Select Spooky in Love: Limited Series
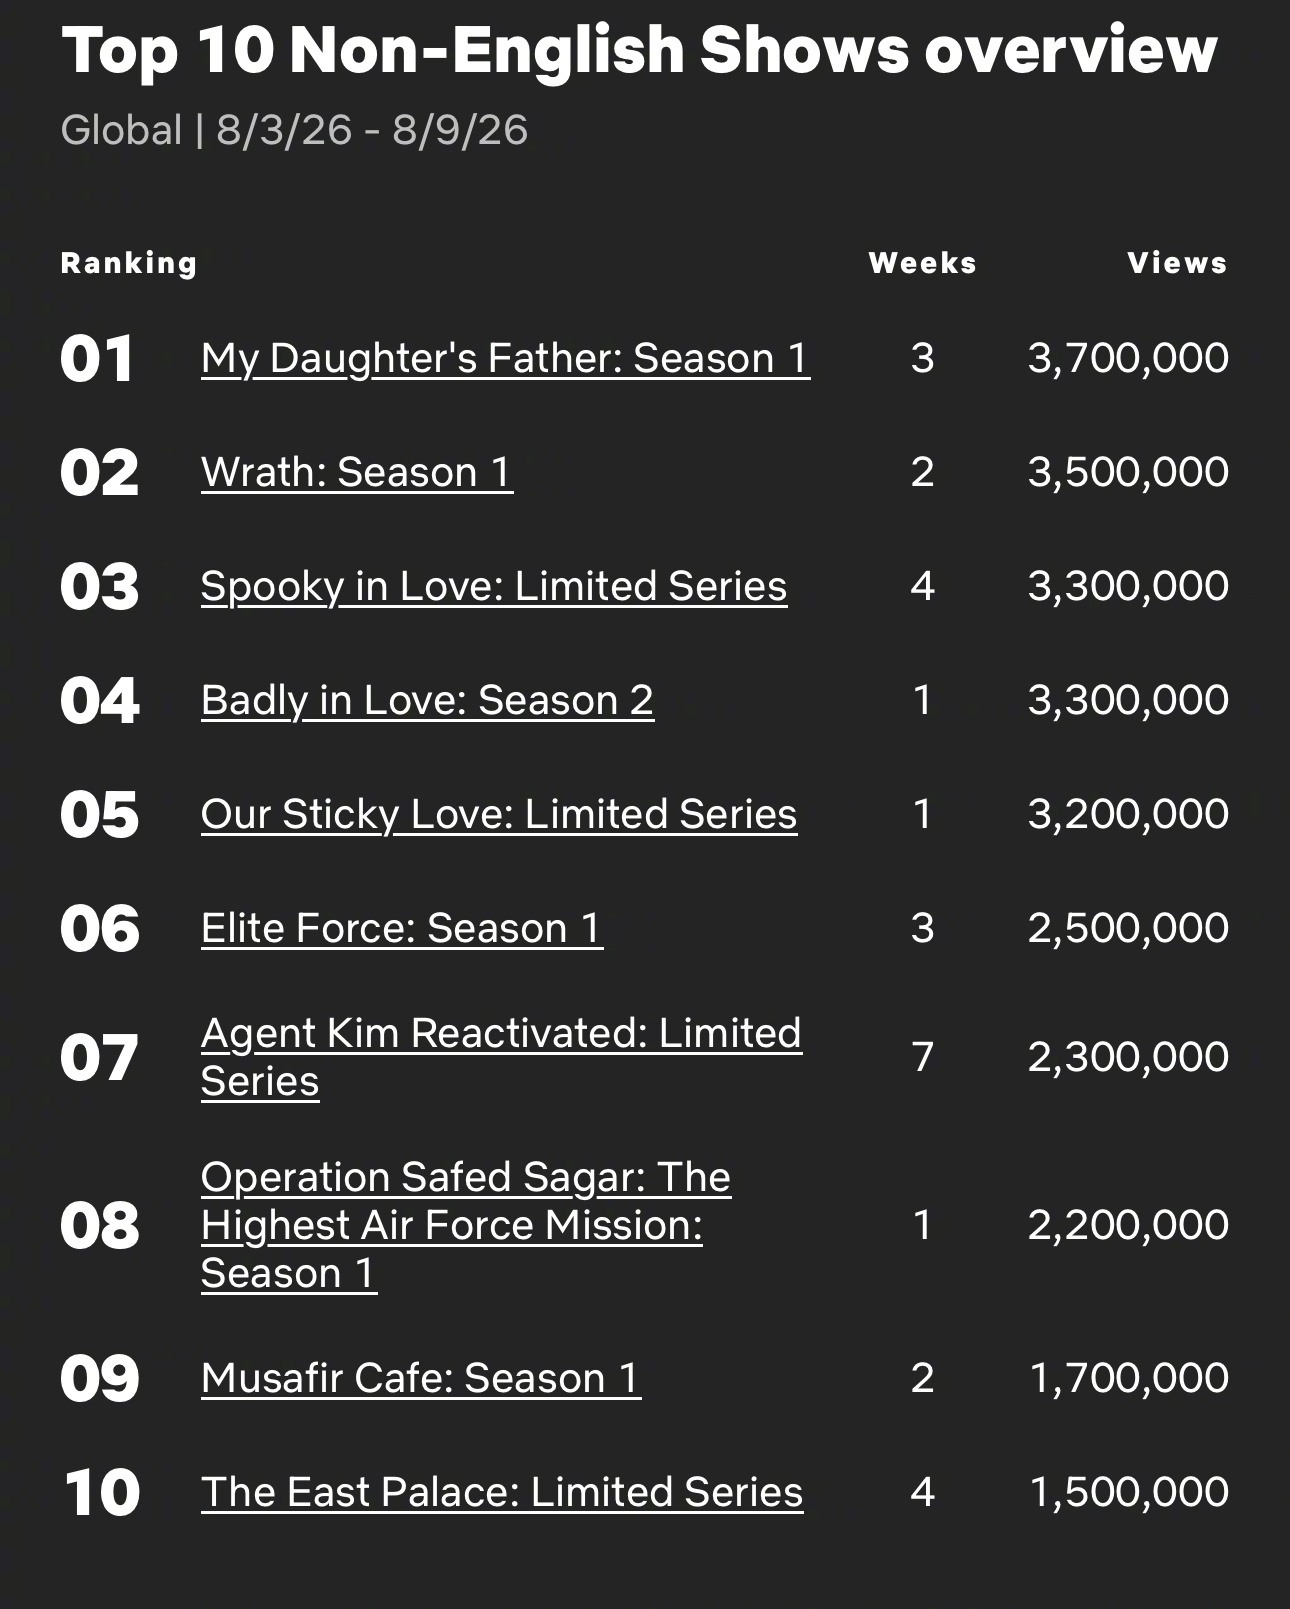 [494, 586]
